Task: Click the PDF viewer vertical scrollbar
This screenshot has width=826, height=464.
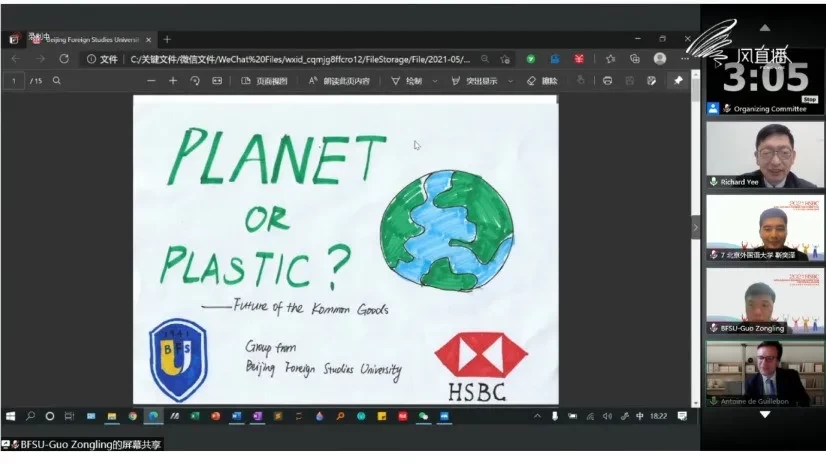Action: pos(695,238)
